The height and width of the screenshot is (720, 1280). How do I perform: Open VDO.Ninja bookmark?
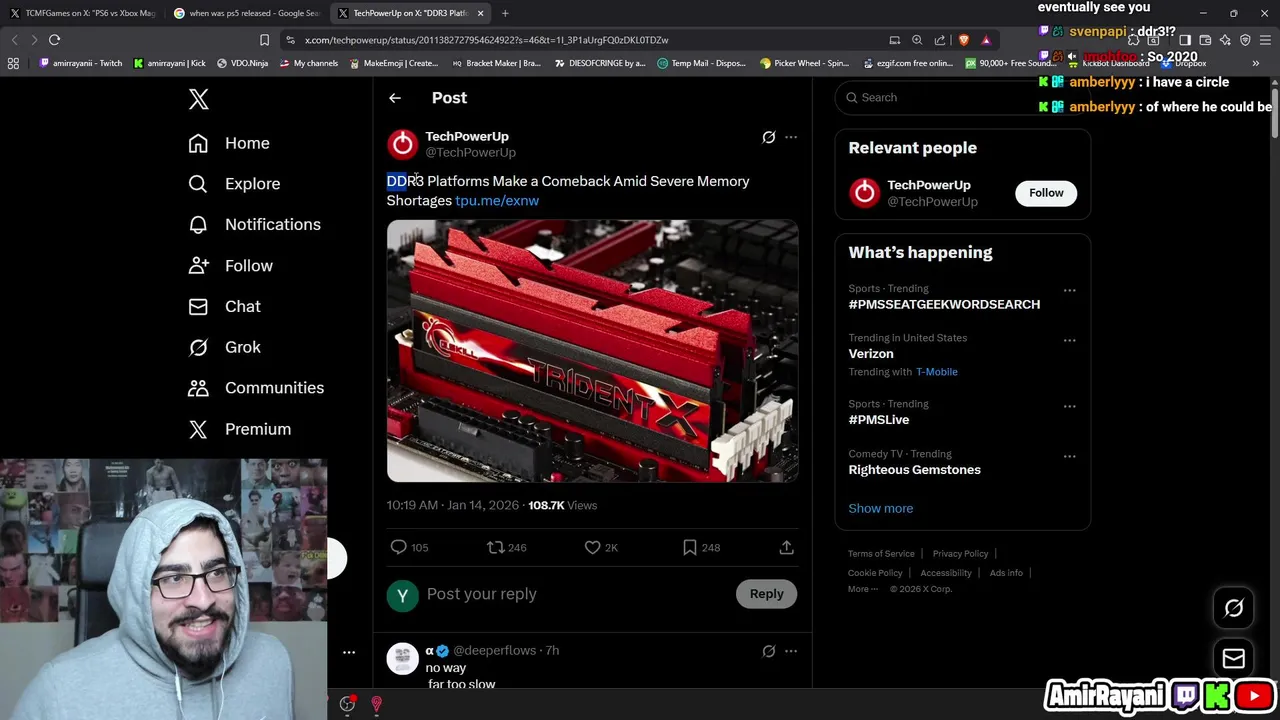[242, 63]
